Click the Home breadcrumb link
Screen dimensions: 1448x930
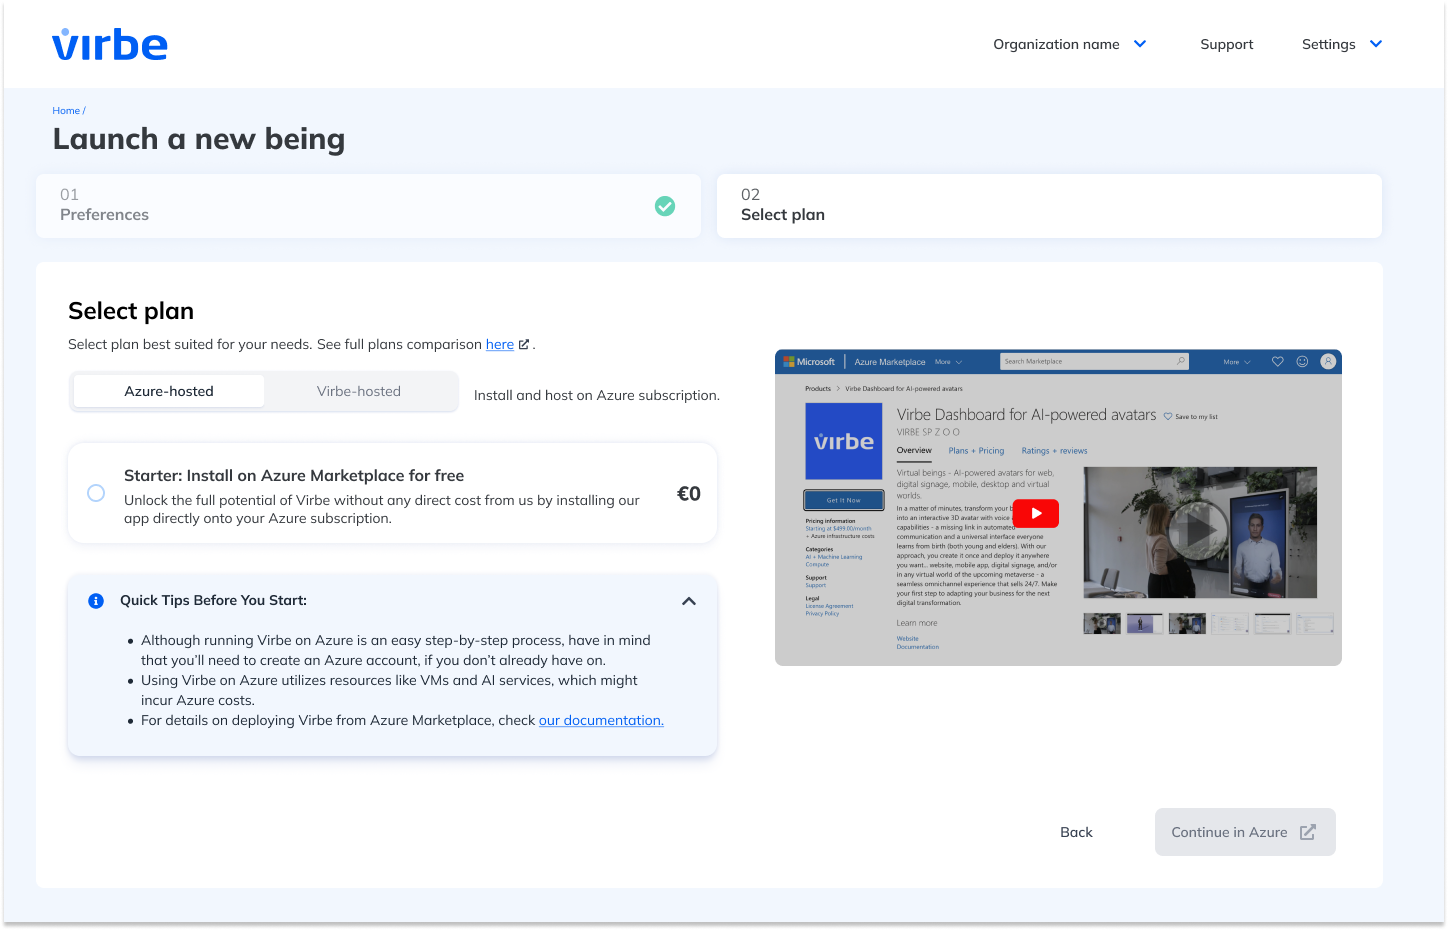[66, 111]
